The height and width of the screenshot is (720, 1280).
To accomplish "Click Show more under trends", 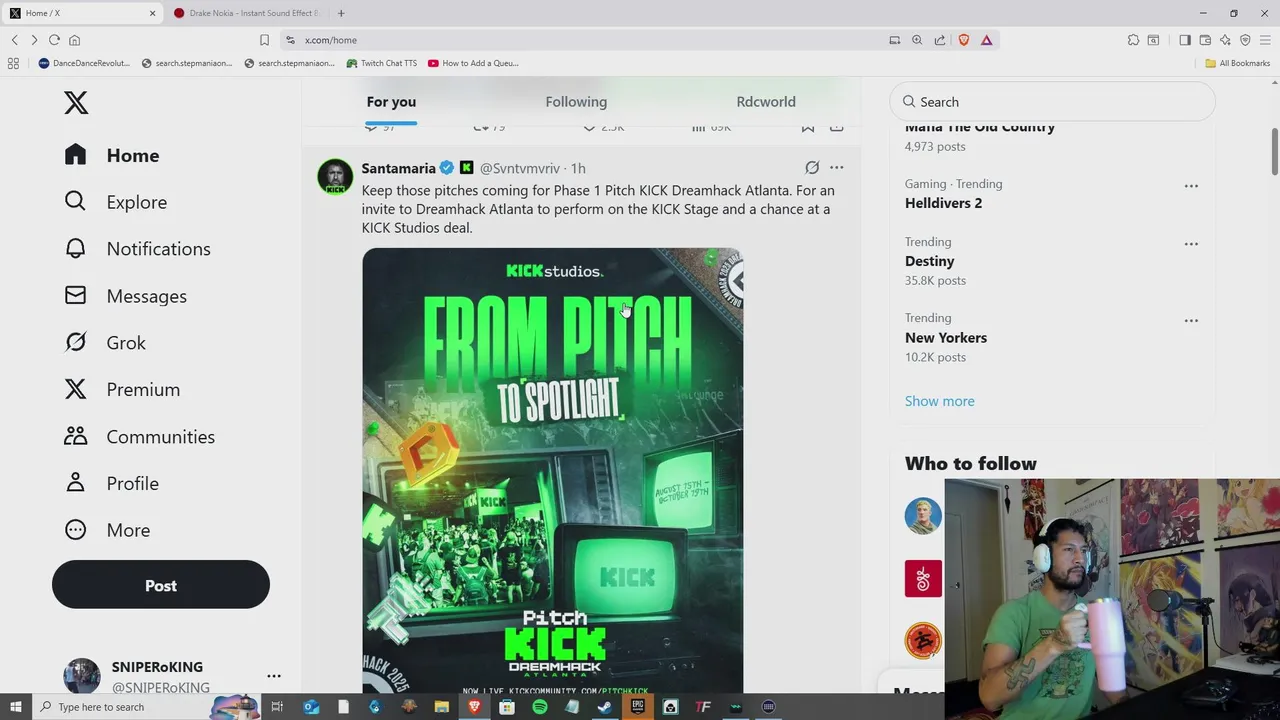I will point(939,401).
